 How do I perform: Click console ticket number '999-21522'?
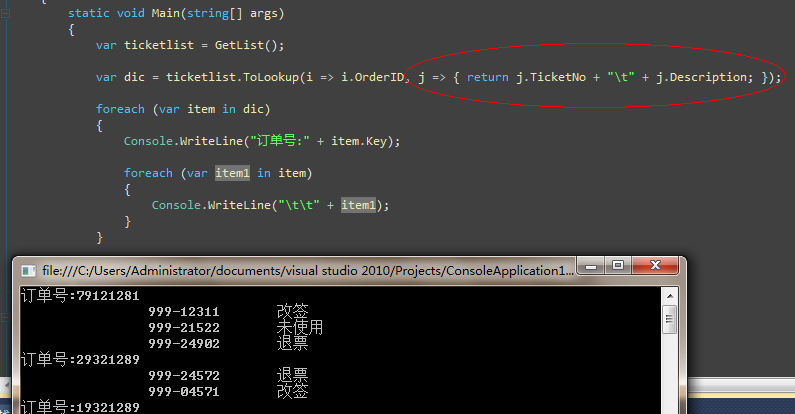click(x=184, y=328)
